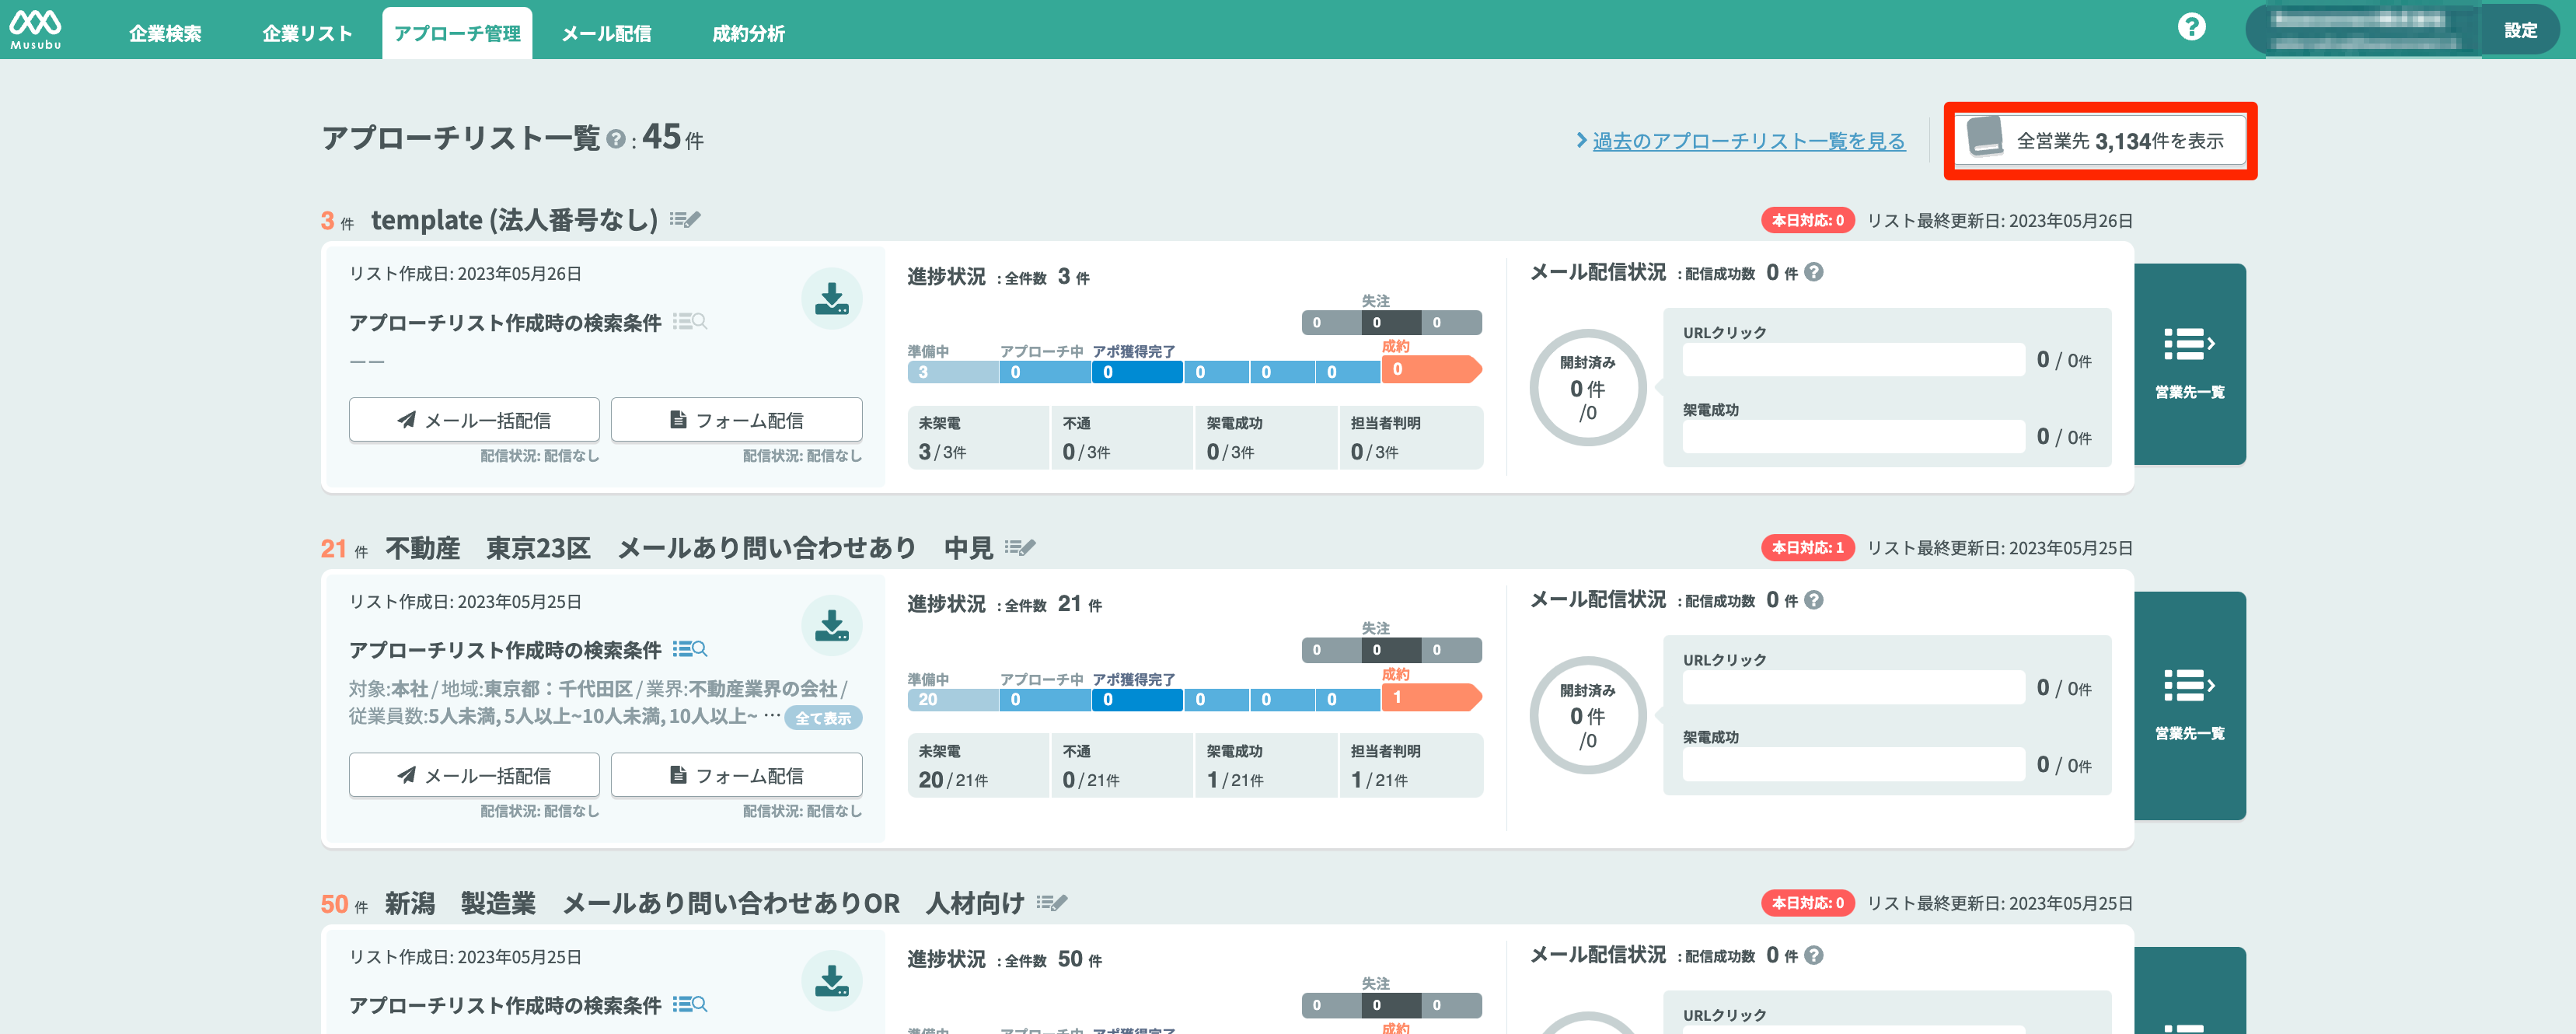Click 担当者判明 0/3件 cell
This screenshot has height=1034, width=2576.
click(1411, 438)
